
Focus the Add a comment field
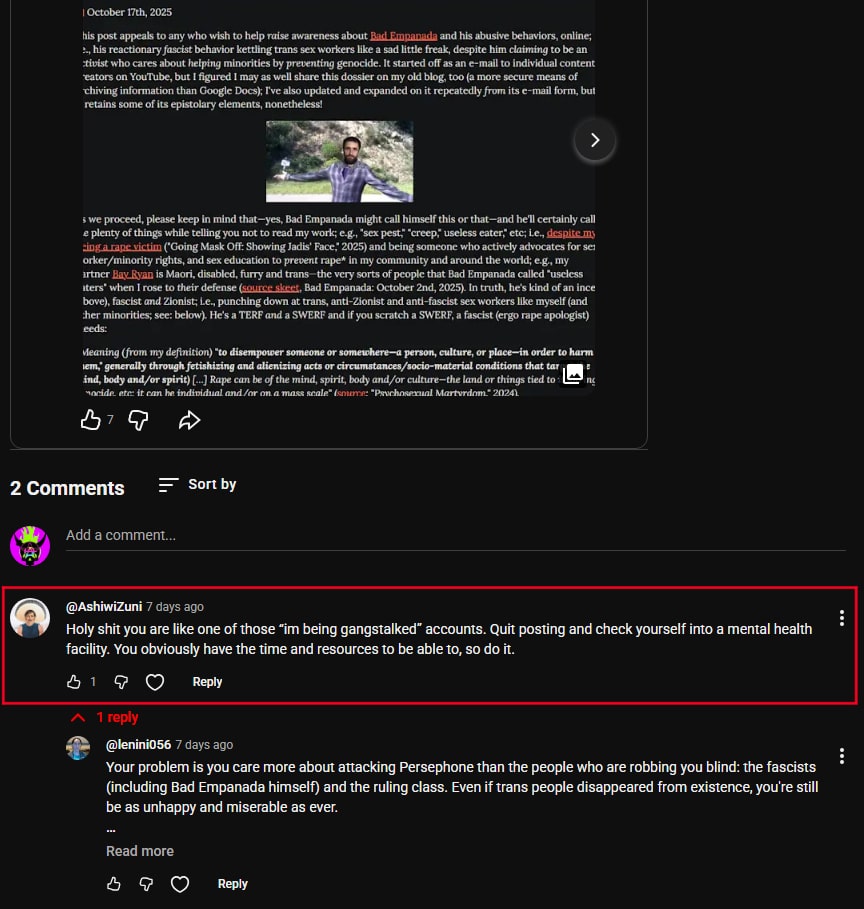456,536
